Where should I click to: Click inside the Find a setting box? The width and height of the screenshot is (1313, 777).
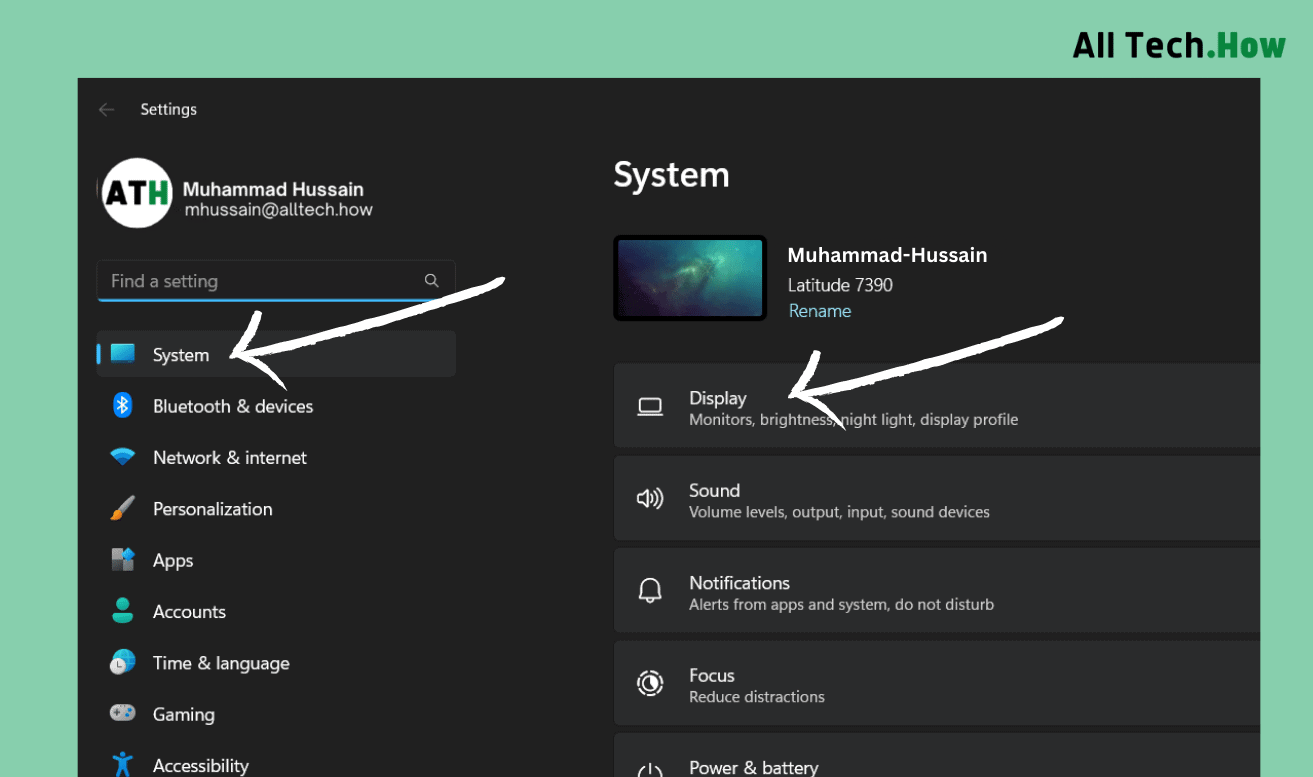pos(250,281)
